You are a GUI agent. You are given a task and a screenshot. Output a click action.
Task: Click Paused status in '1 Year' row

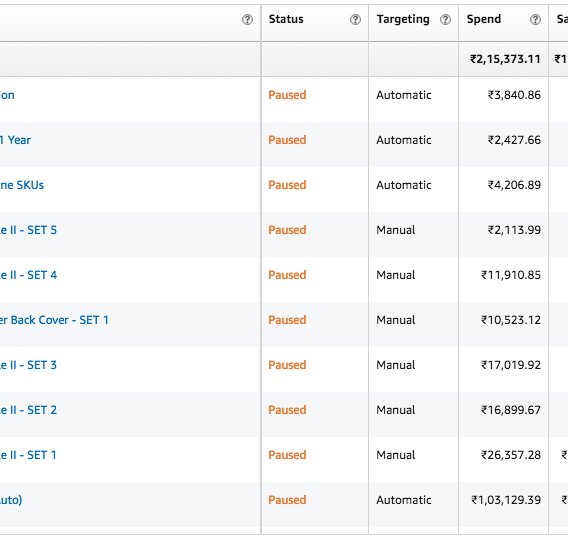[x=287, y=140]
